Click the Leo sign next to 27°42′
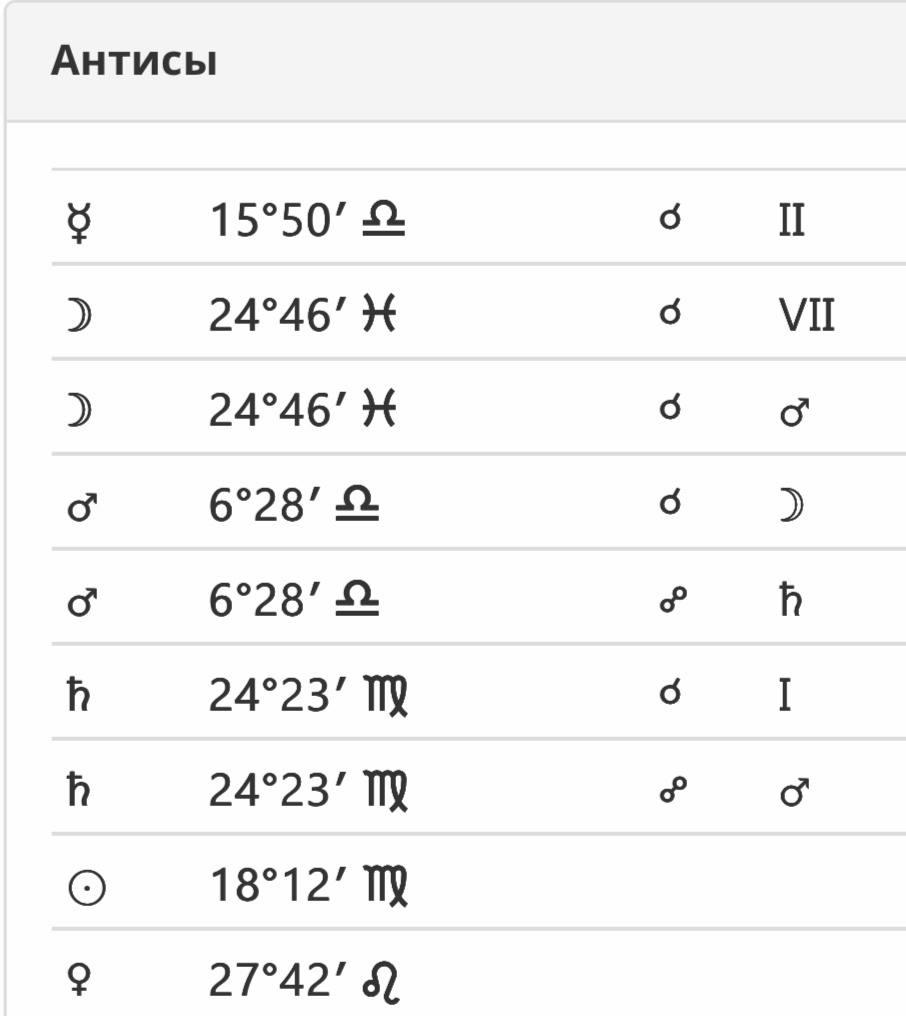 tap(382, 982)
